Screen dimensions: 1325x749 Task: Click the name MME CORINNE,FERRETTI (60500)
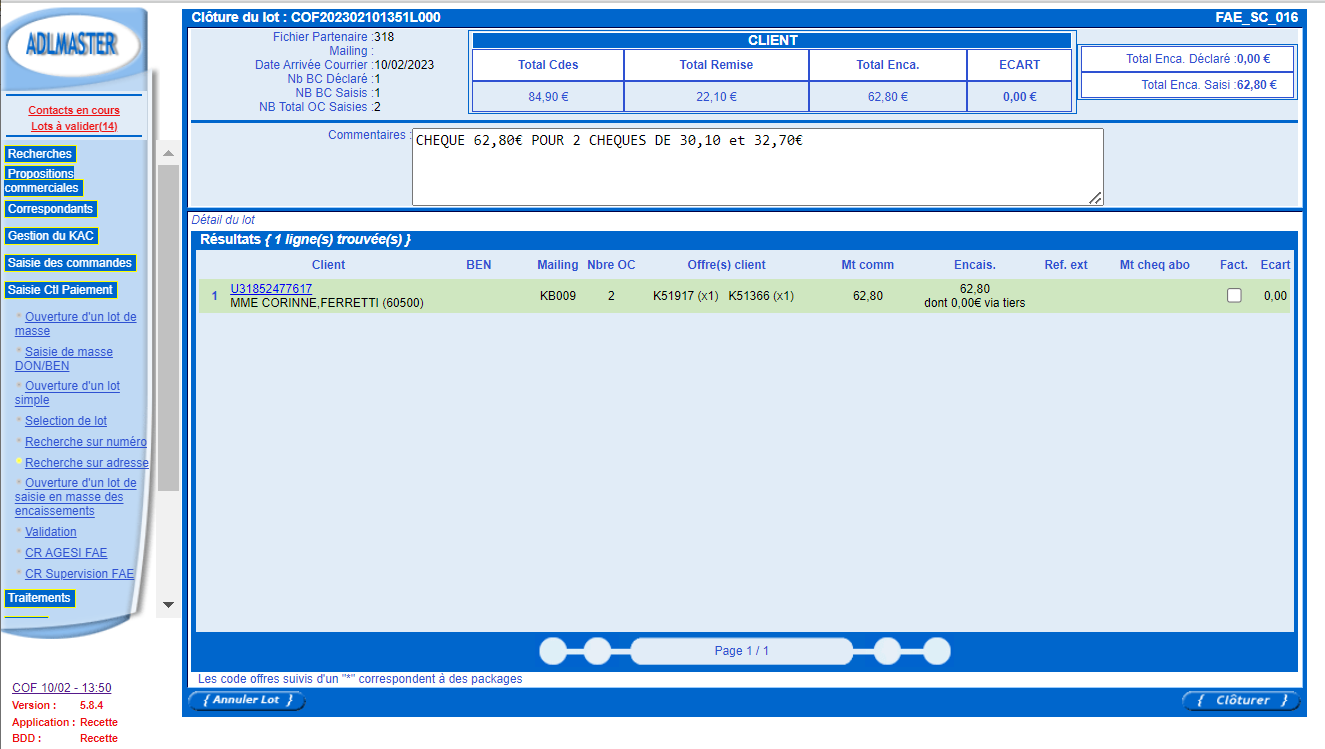click(327, 303)
